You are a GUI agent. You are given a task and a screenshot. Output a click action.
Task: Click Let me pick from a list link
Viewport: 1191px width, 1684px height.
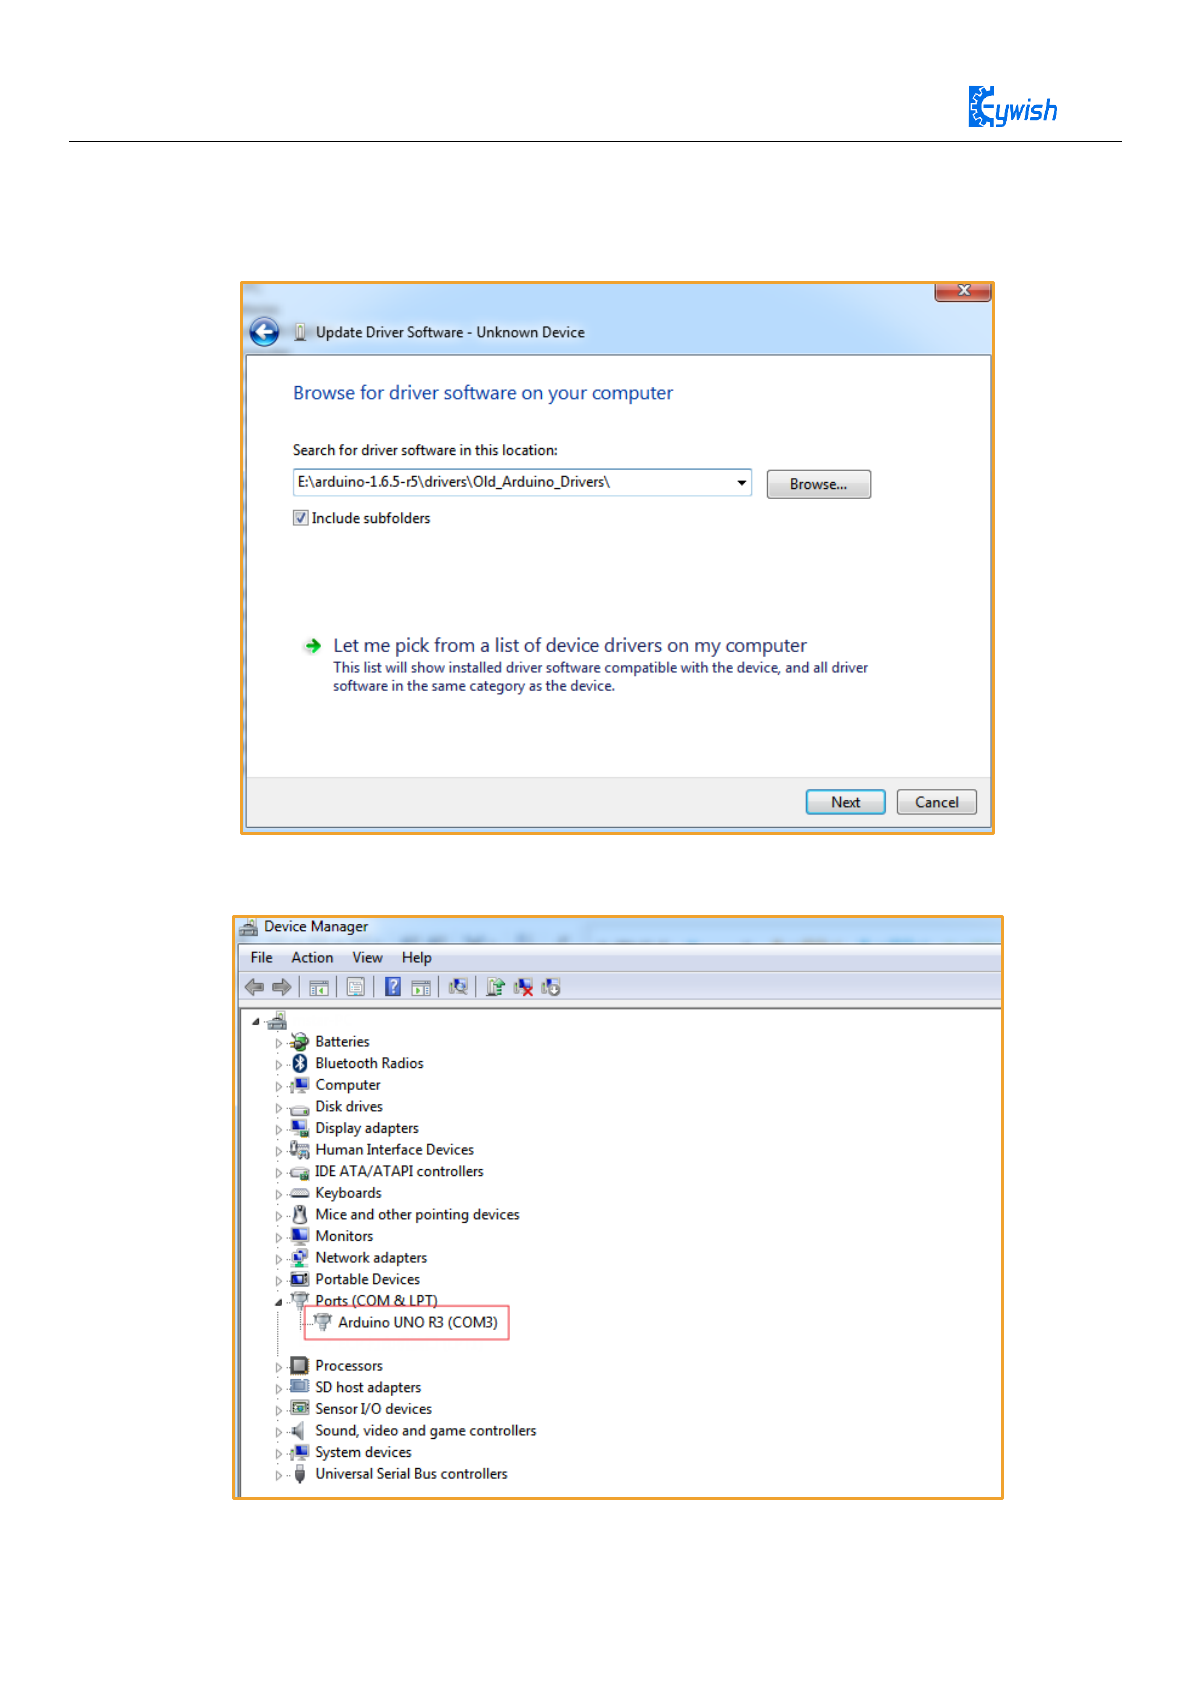[570, 646]
